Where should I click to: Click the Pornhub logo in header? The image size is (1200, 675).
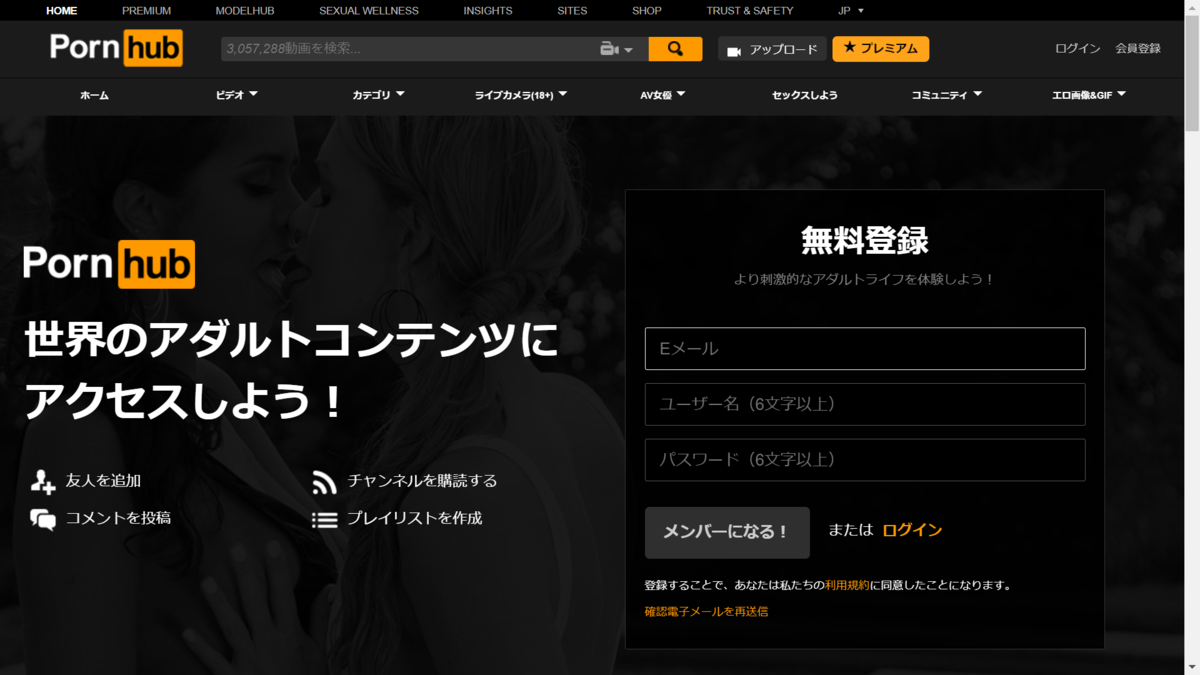(117, 48)
